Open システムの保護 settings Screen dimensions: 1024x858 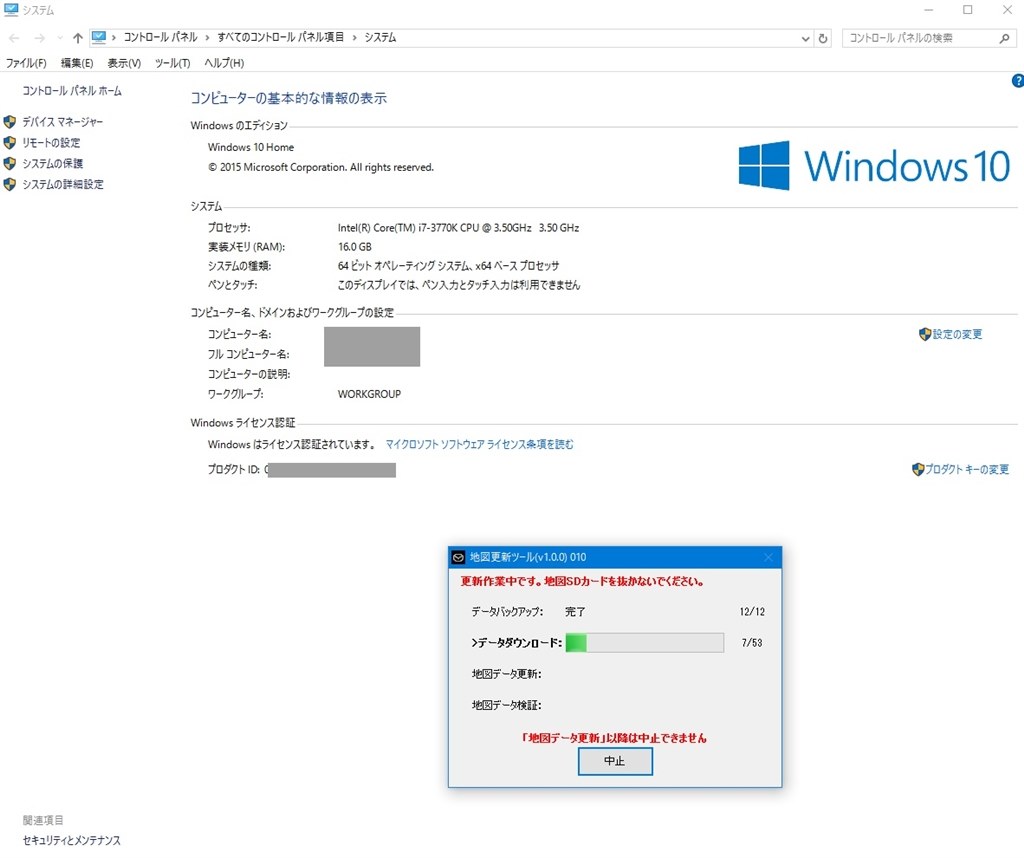52,164
